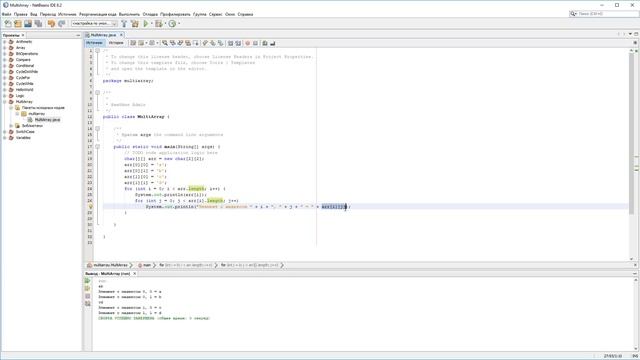
Task: Start macro recording with red circle icon
Action: click(x=247, y=43)
